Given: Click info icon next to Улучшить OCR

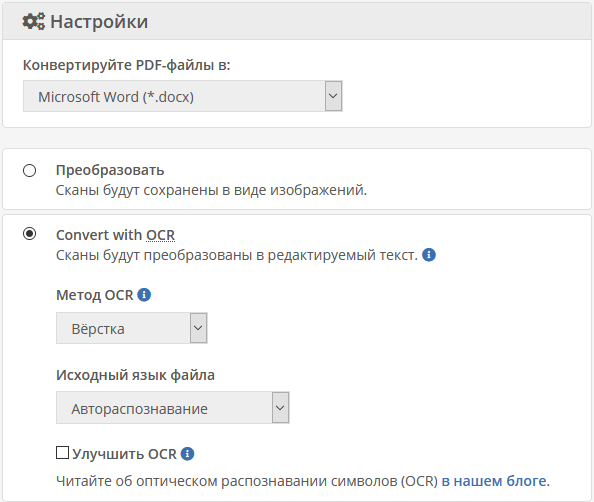Looking at the screenshot, I should [188, 454].
